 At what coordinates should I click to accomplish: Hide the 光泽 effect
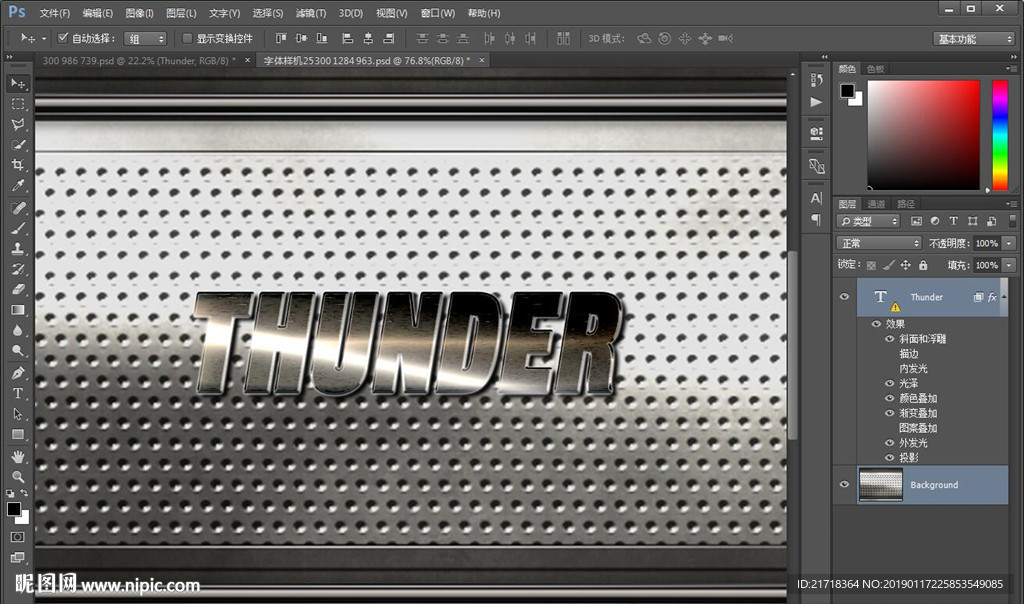(x=889, y=383)
